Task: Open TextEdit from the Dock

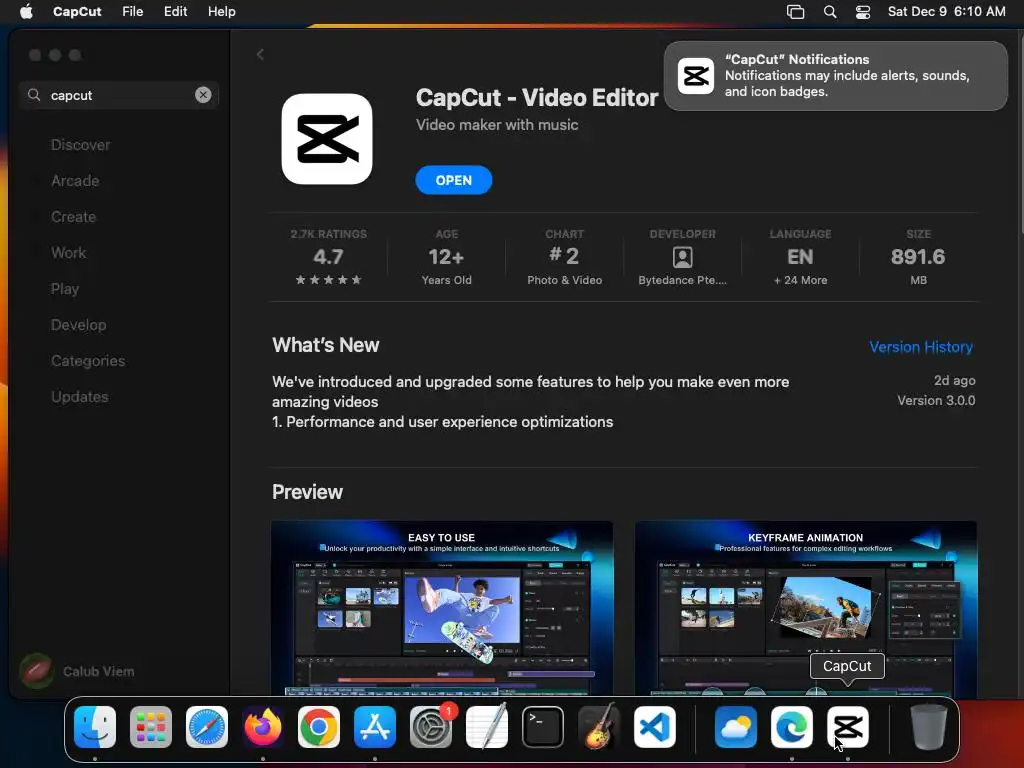Action: pos(487,727)
